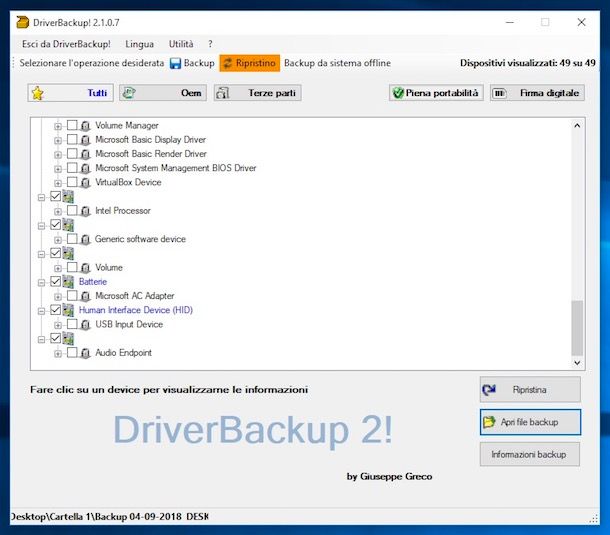Image resolution: width=610 pixels, height=535 pixels.
Task: Collapse the Batterie category node
Action: (41, 282)
